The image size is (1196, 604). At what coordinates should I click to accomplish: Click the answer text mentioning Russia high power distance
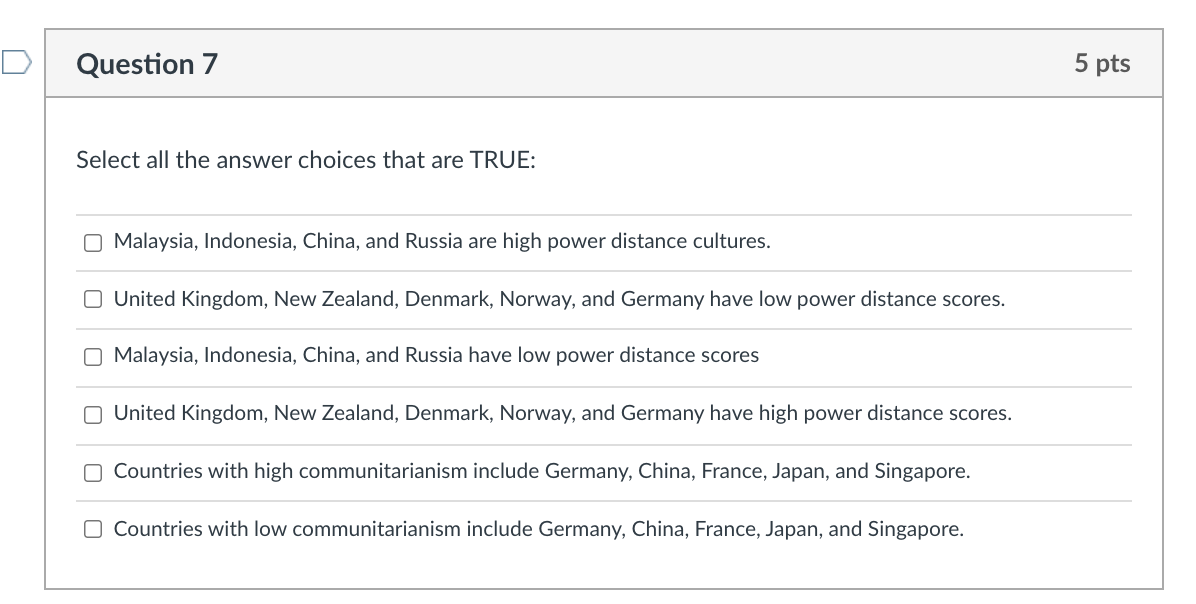point(441,241)
